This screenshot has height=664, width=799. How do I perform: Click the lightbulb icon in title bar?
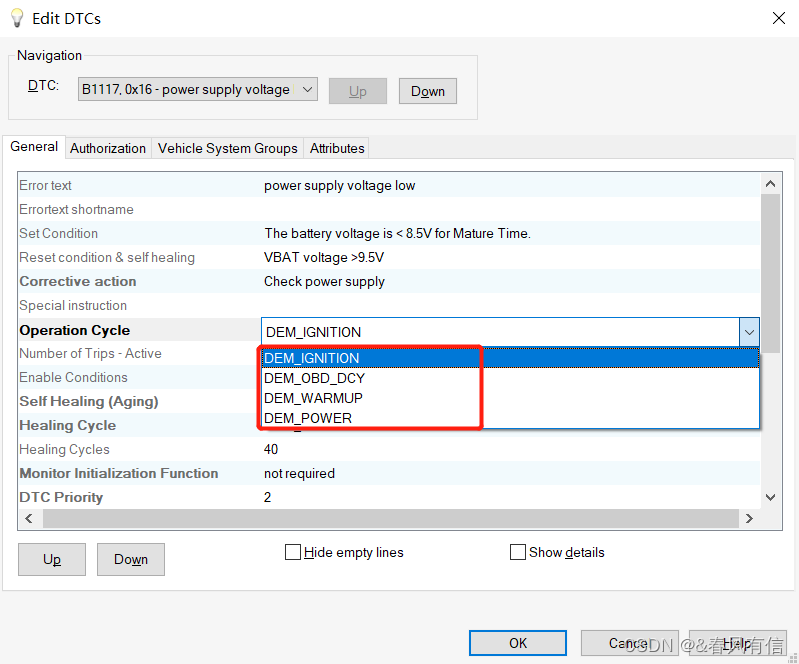click(17, 18)
